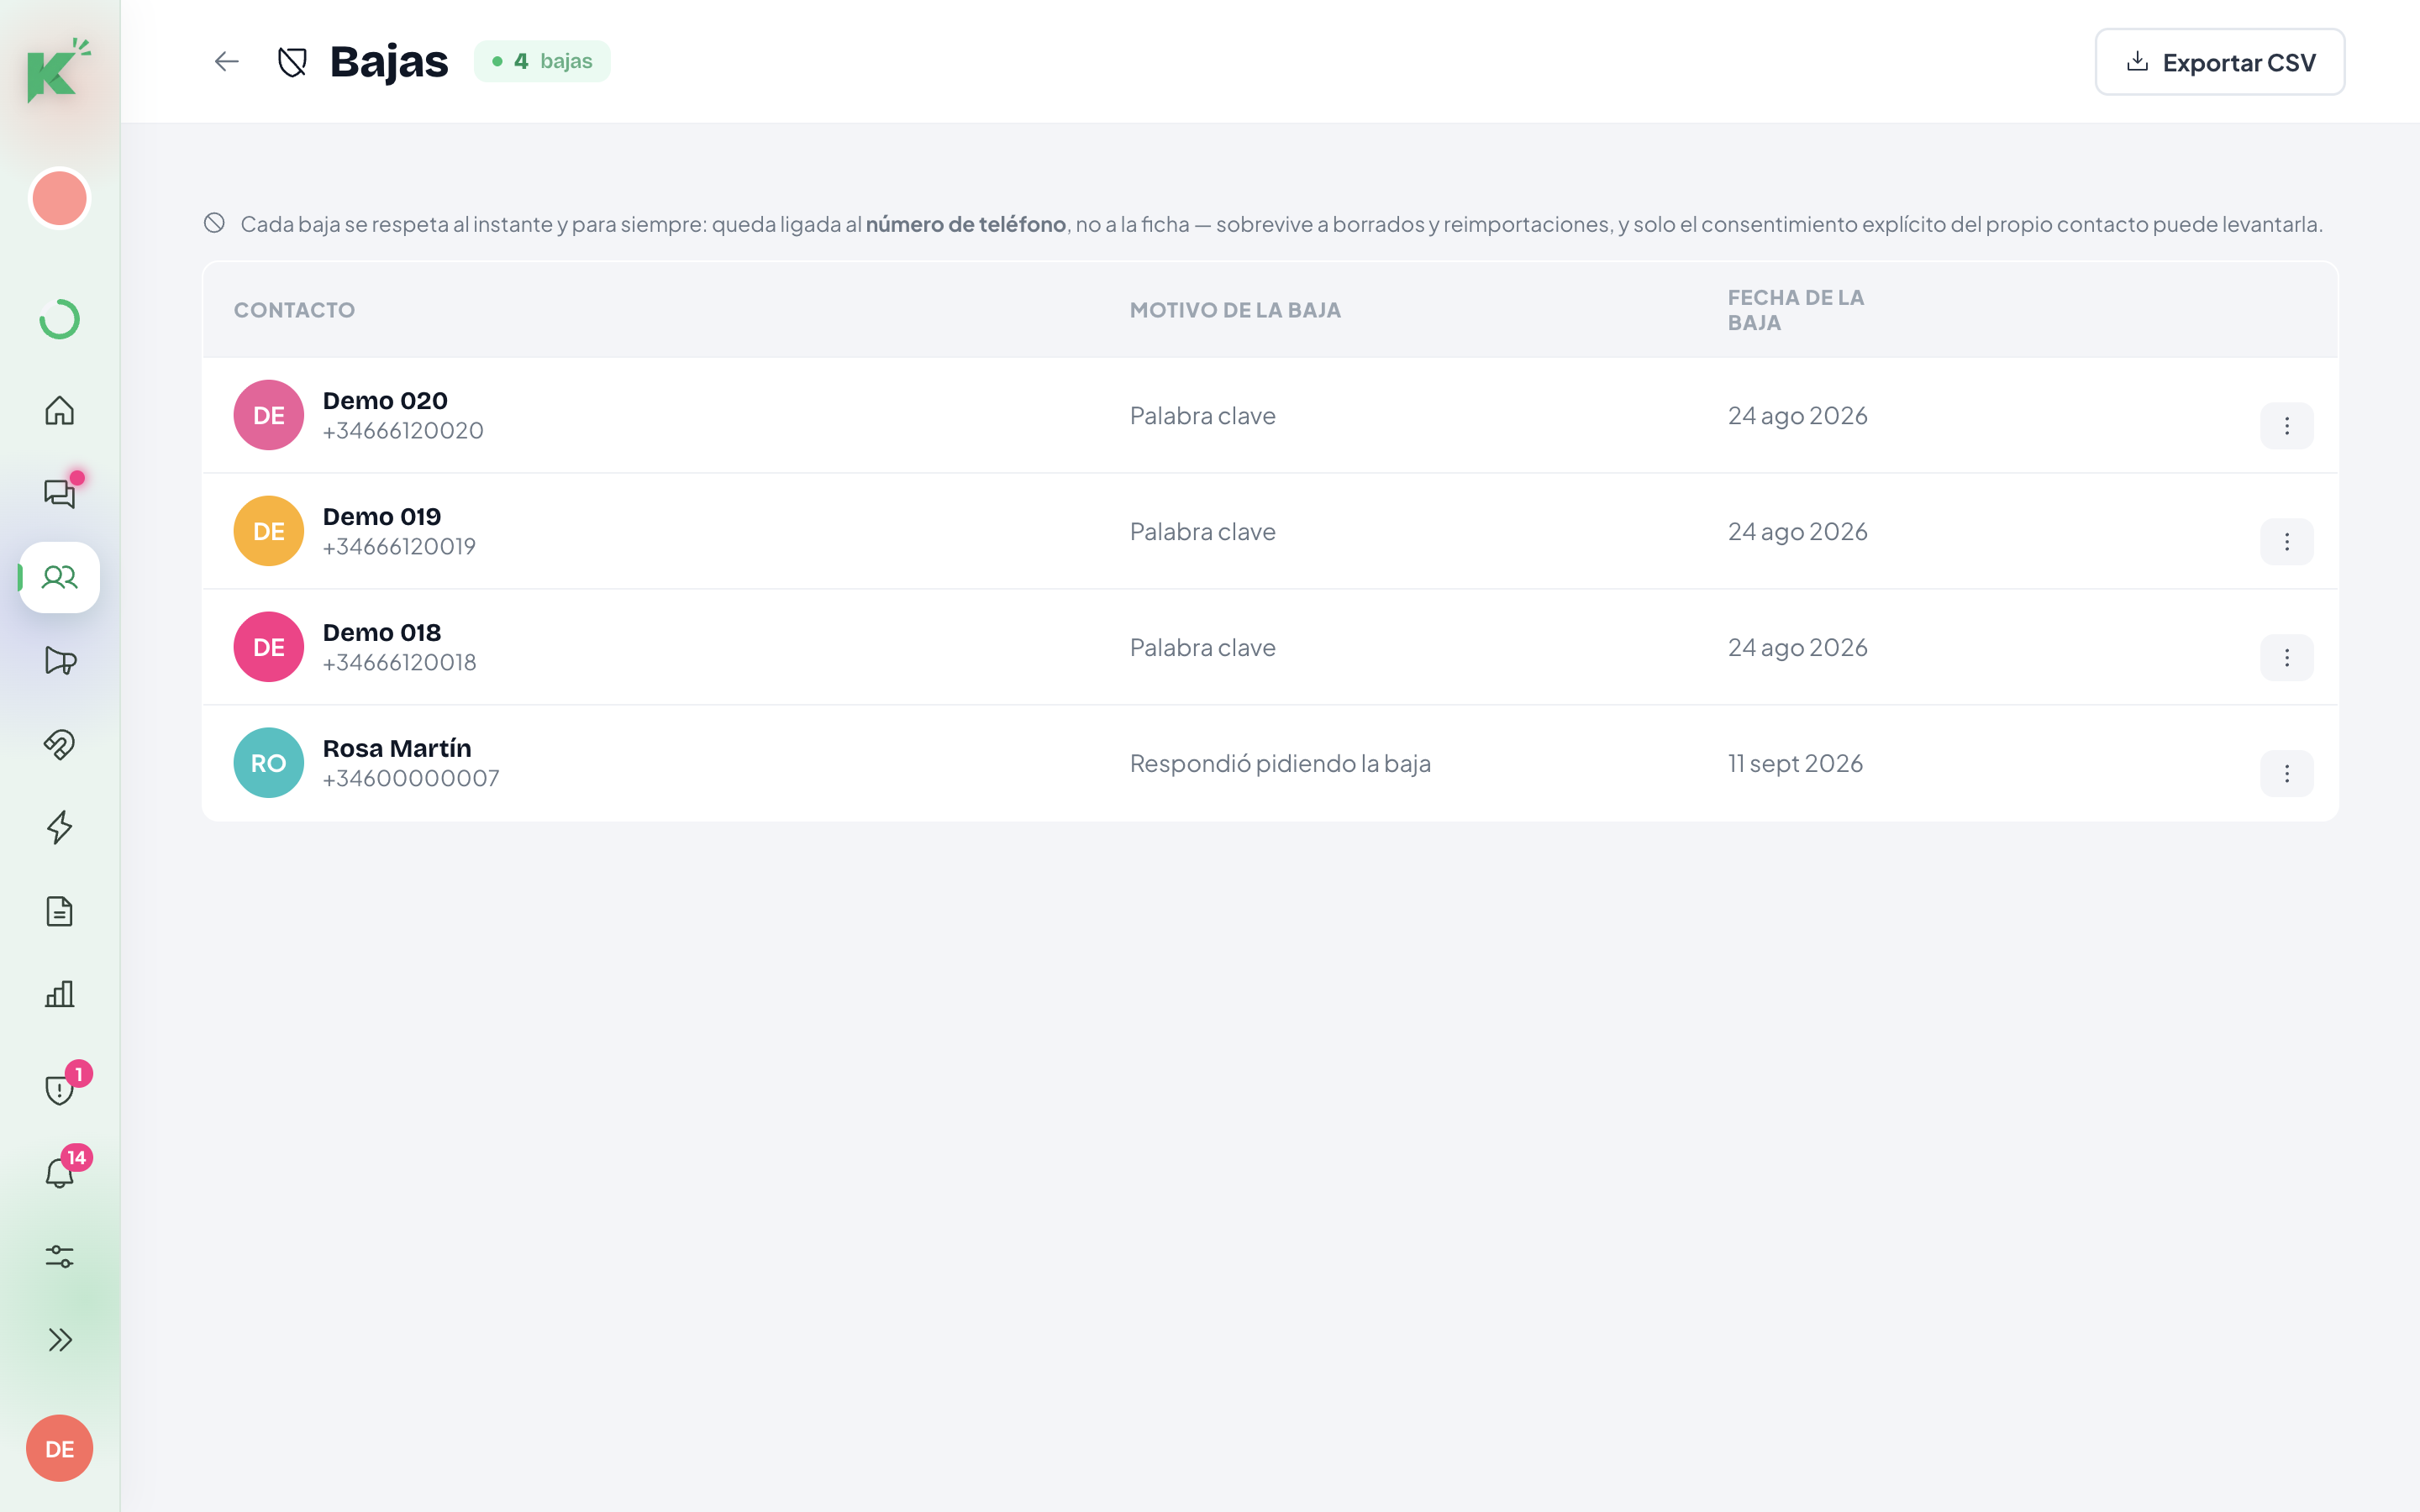This screenshot has height=1512, width=2420.
Task: Click the Exportar CSV button
Action: 2219,62
